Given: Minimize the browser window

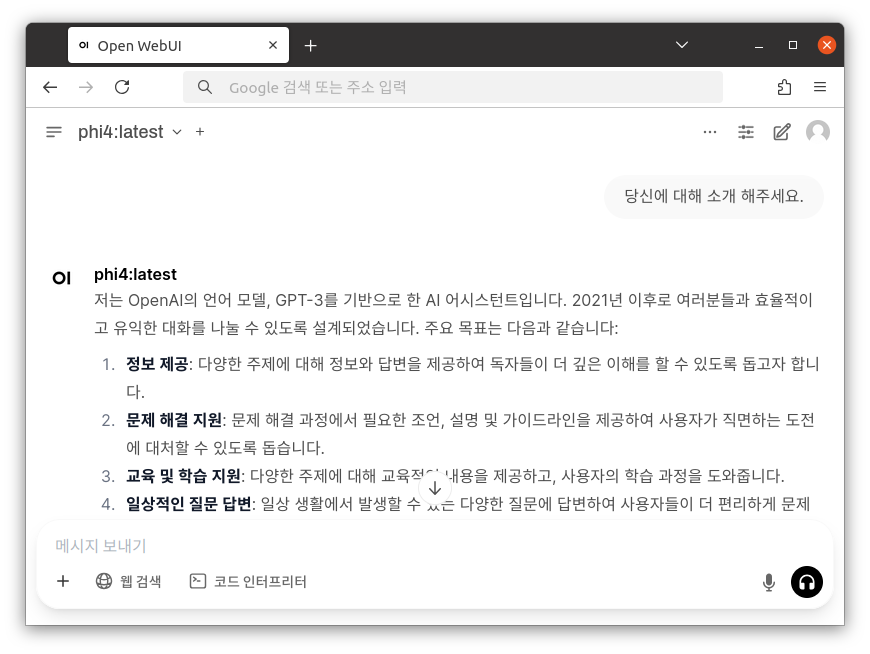Looking at the screenshot, I should tap(759, 45).
